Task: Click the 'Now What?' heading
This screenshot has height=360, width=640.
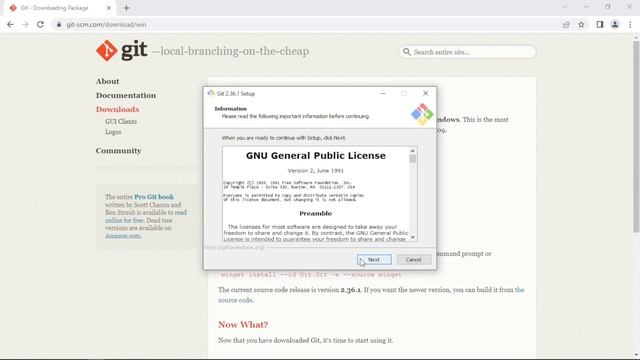Action: click(x=243, y=324)
